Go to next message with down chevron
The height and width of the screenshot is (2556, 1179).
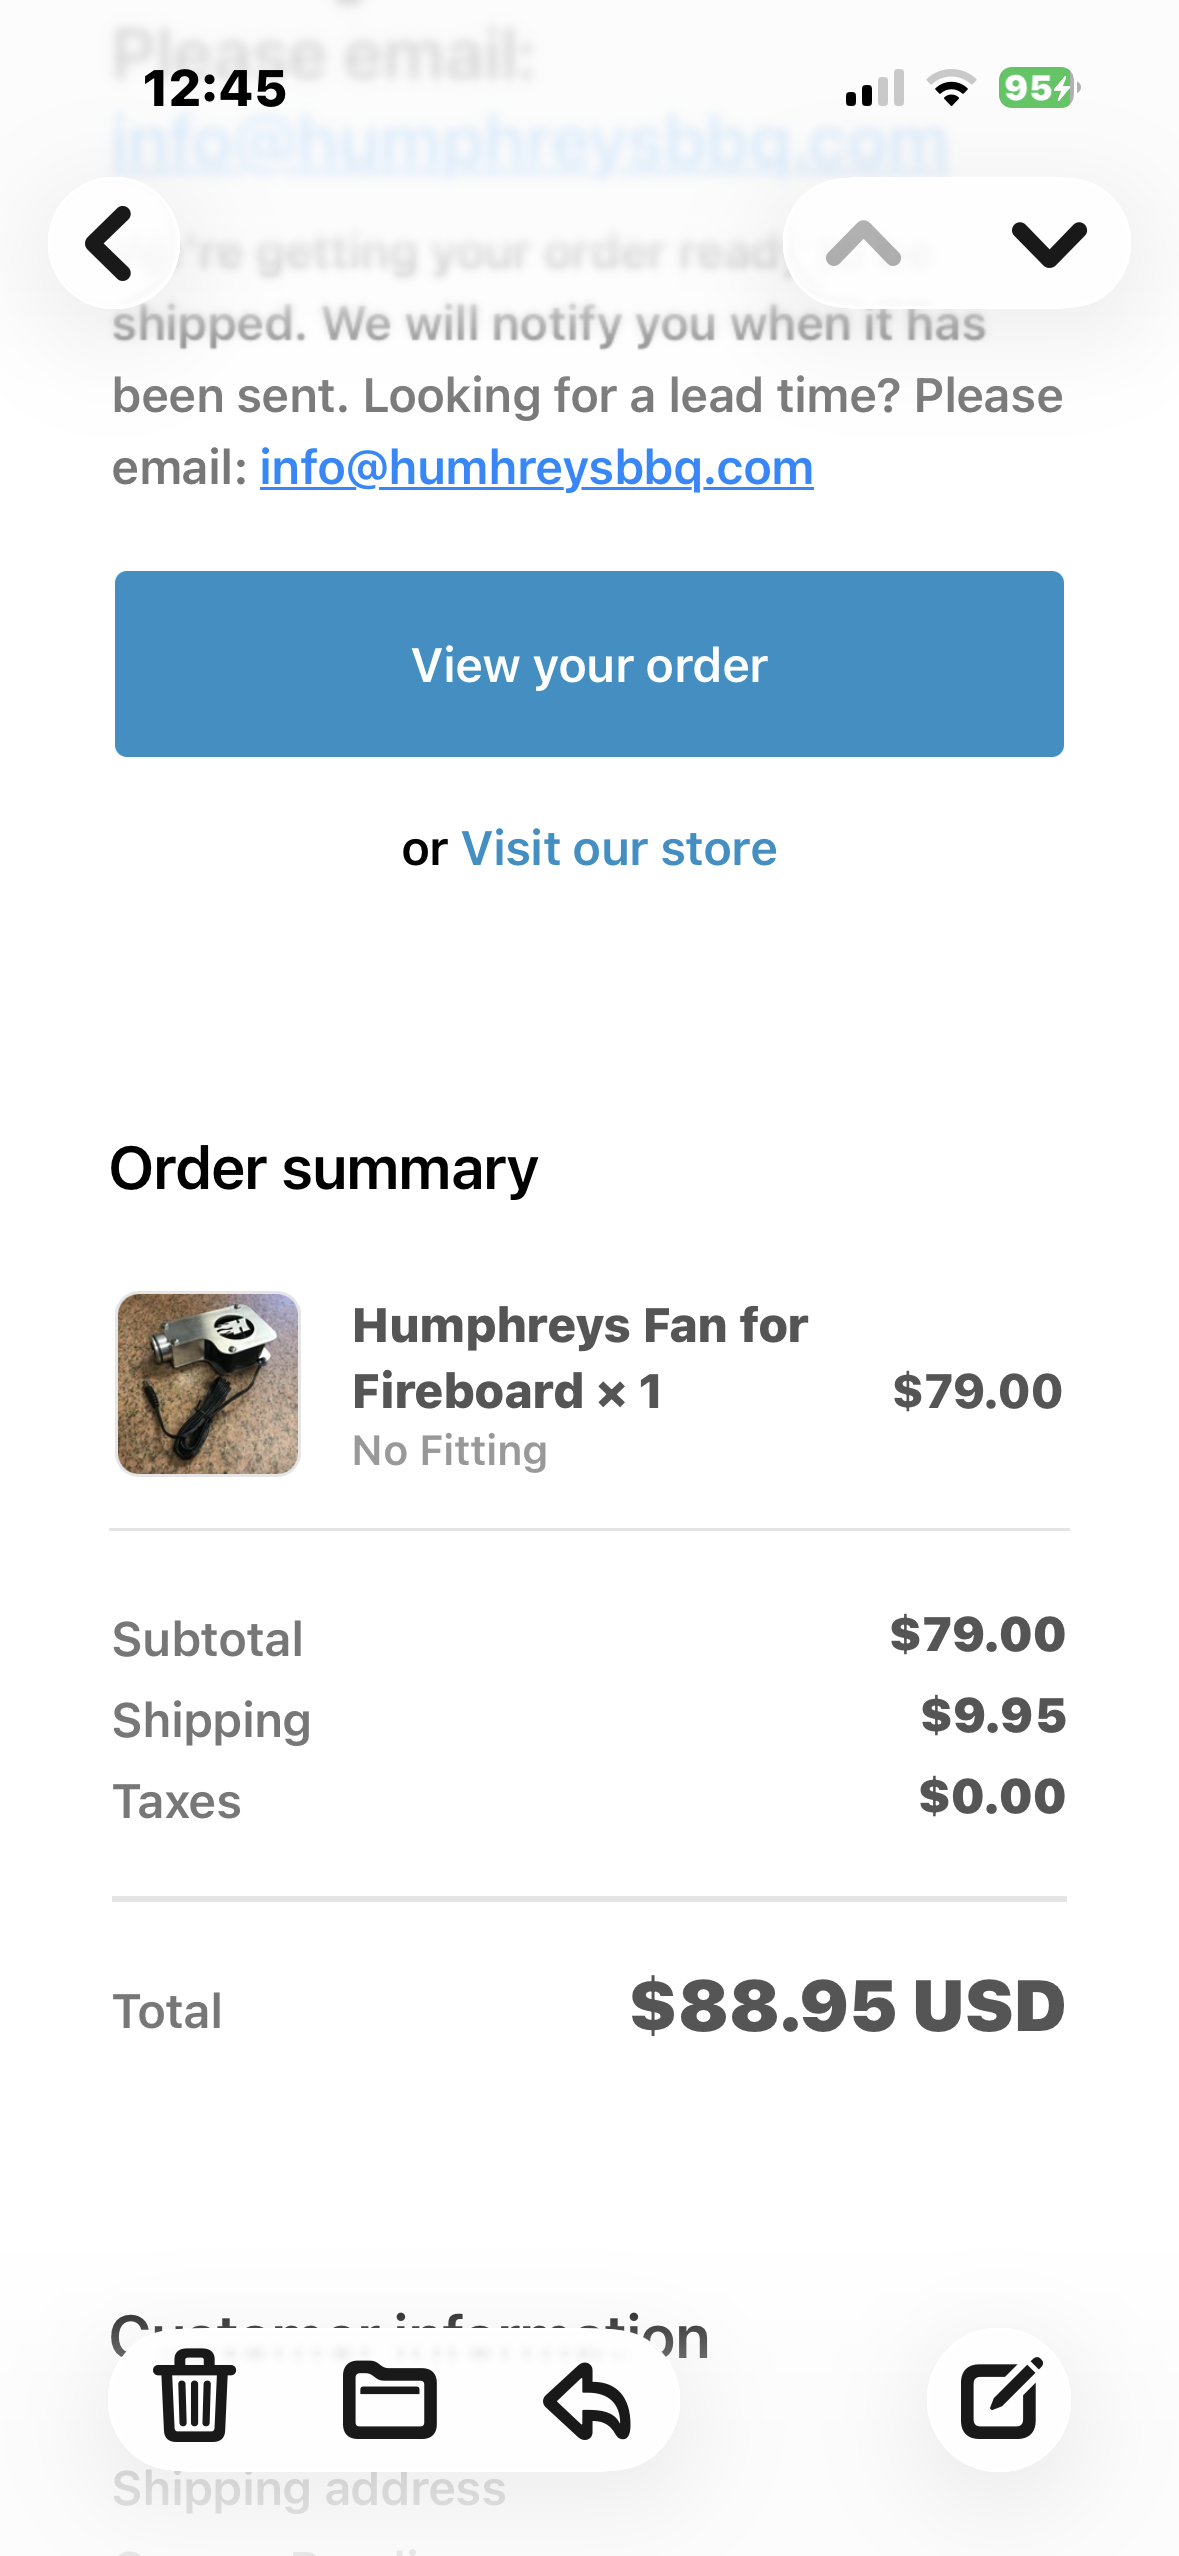(1049, 243)
